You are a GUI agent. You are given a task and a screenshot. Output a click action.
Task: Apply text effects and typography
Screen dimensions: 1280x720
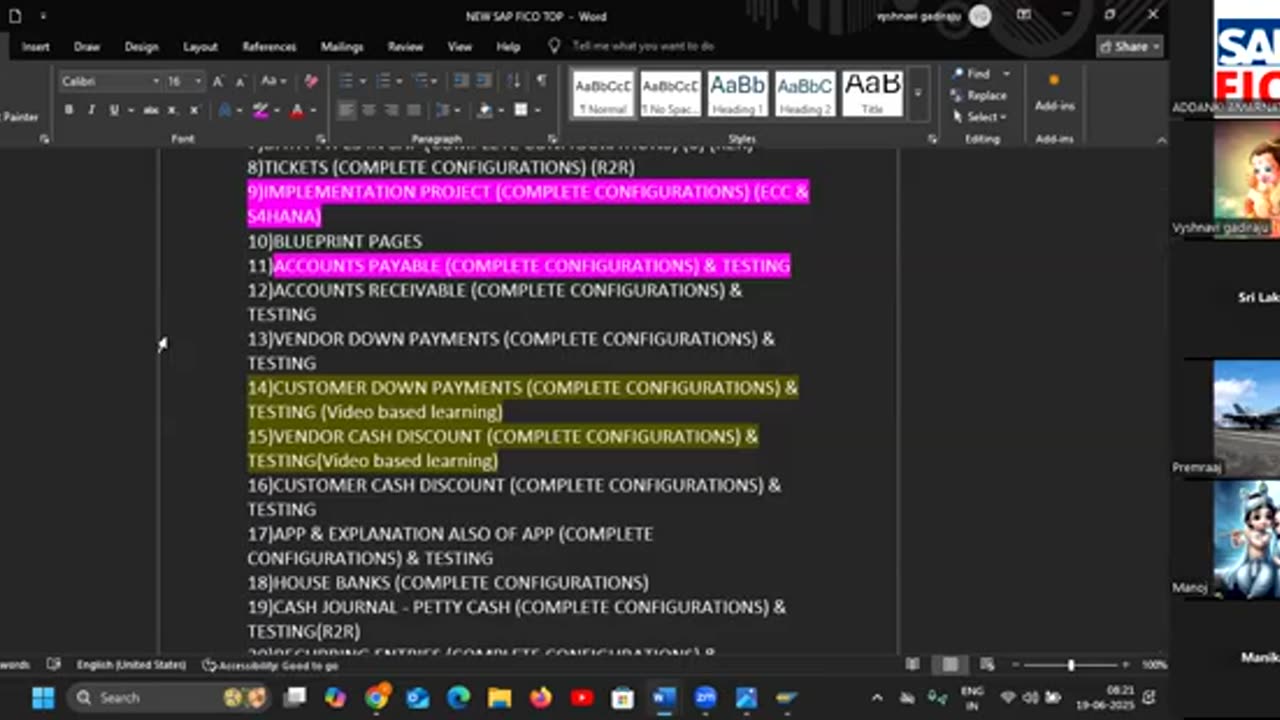coord(225,110)
